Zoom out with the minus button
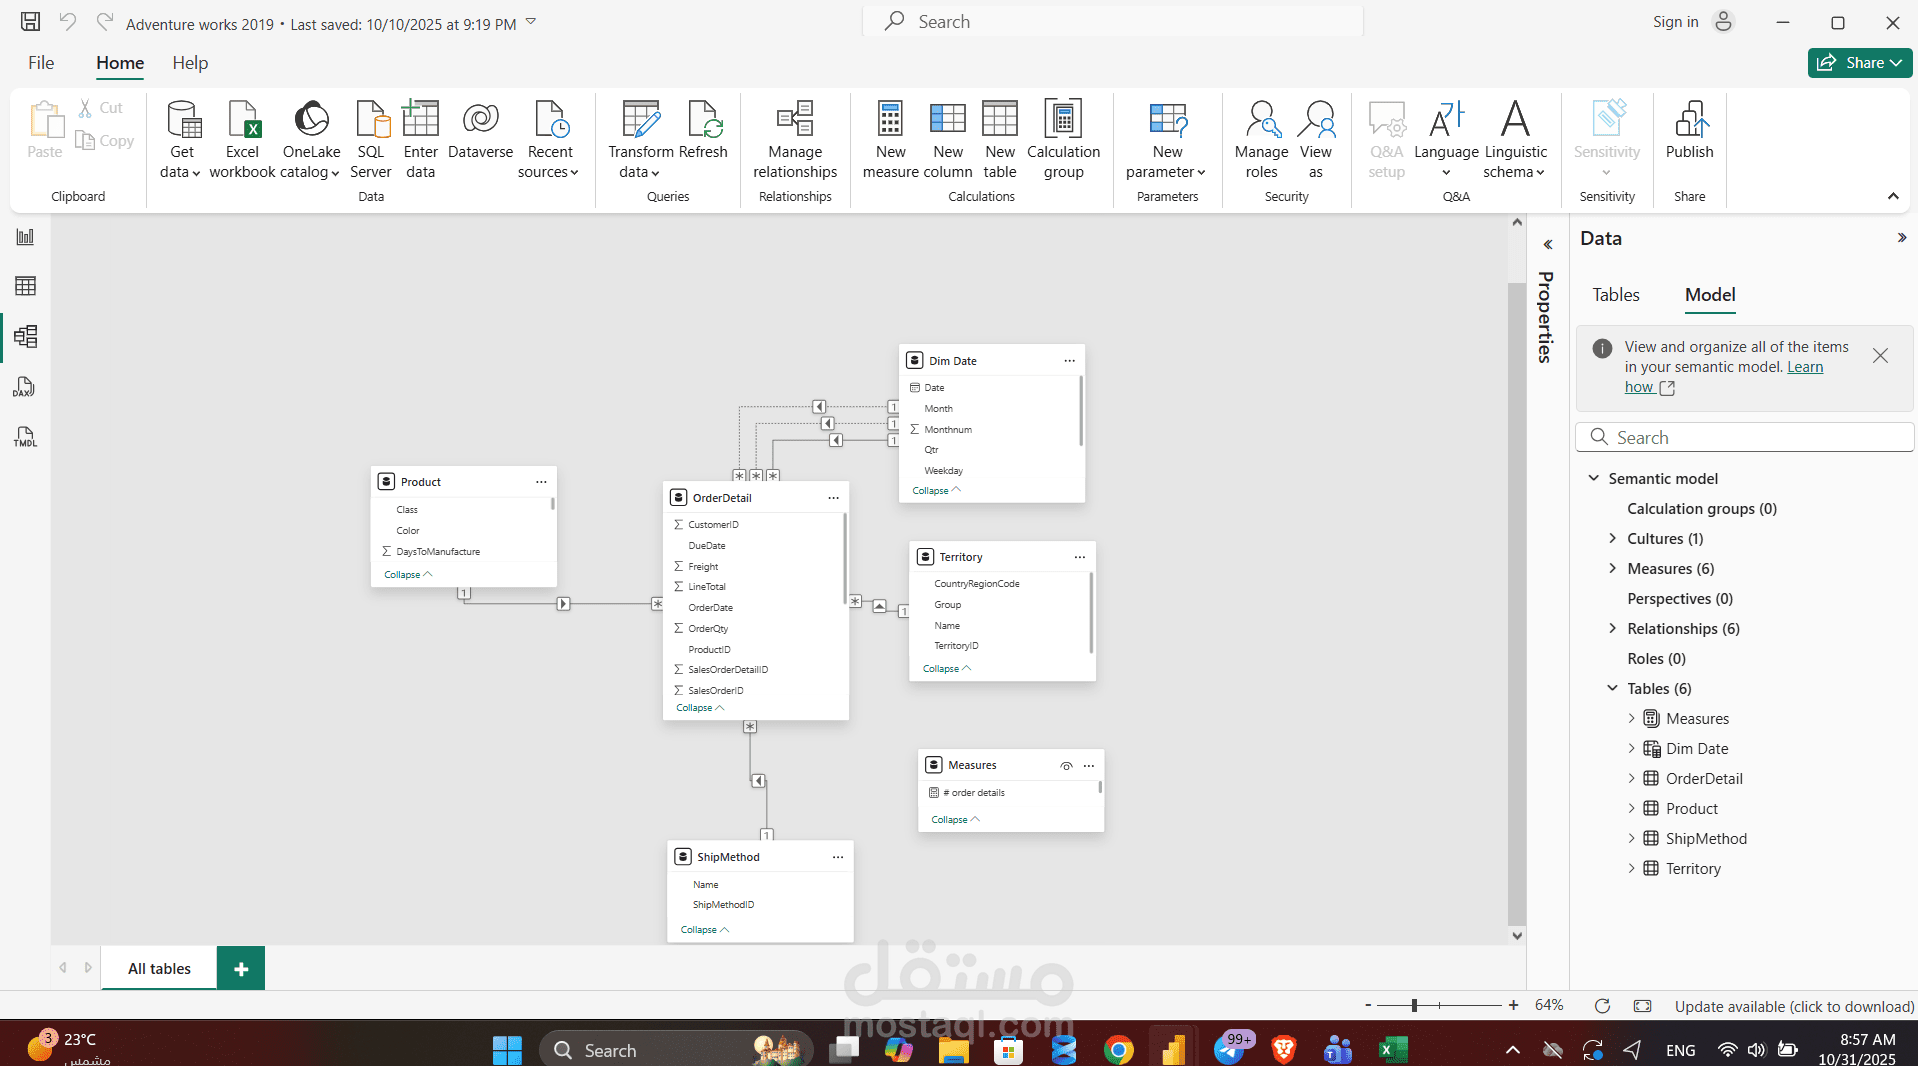The image size is (1918, 1066). click(x=1368, y=1005)
